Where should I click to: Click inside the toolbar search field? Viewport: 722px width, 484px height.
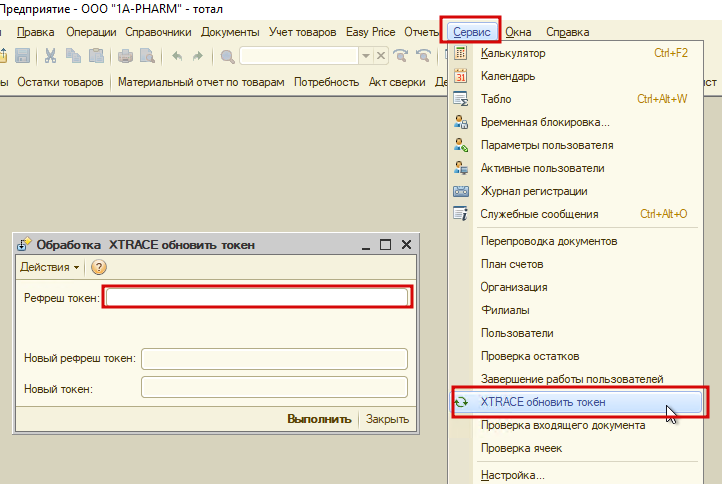coord(299,56)
